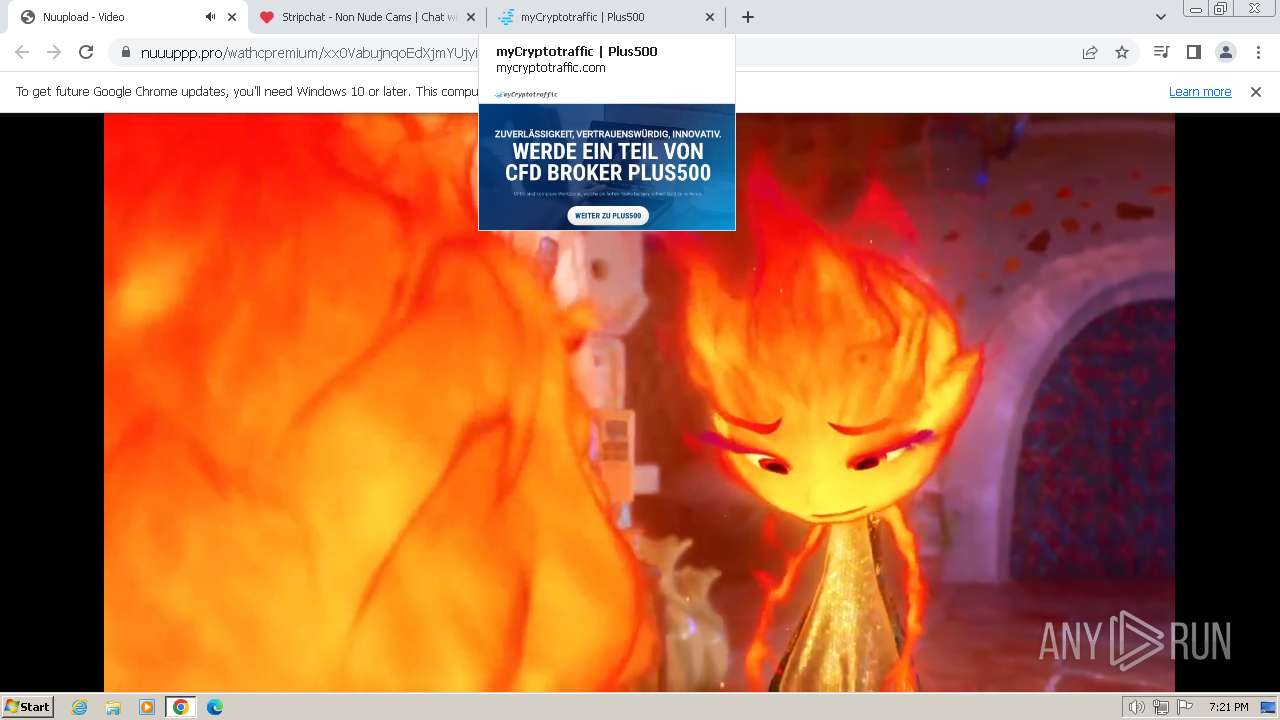This screenshot has height=720, width=1280.
Task: Follow the Learn more link
Action: point(1200,91)
